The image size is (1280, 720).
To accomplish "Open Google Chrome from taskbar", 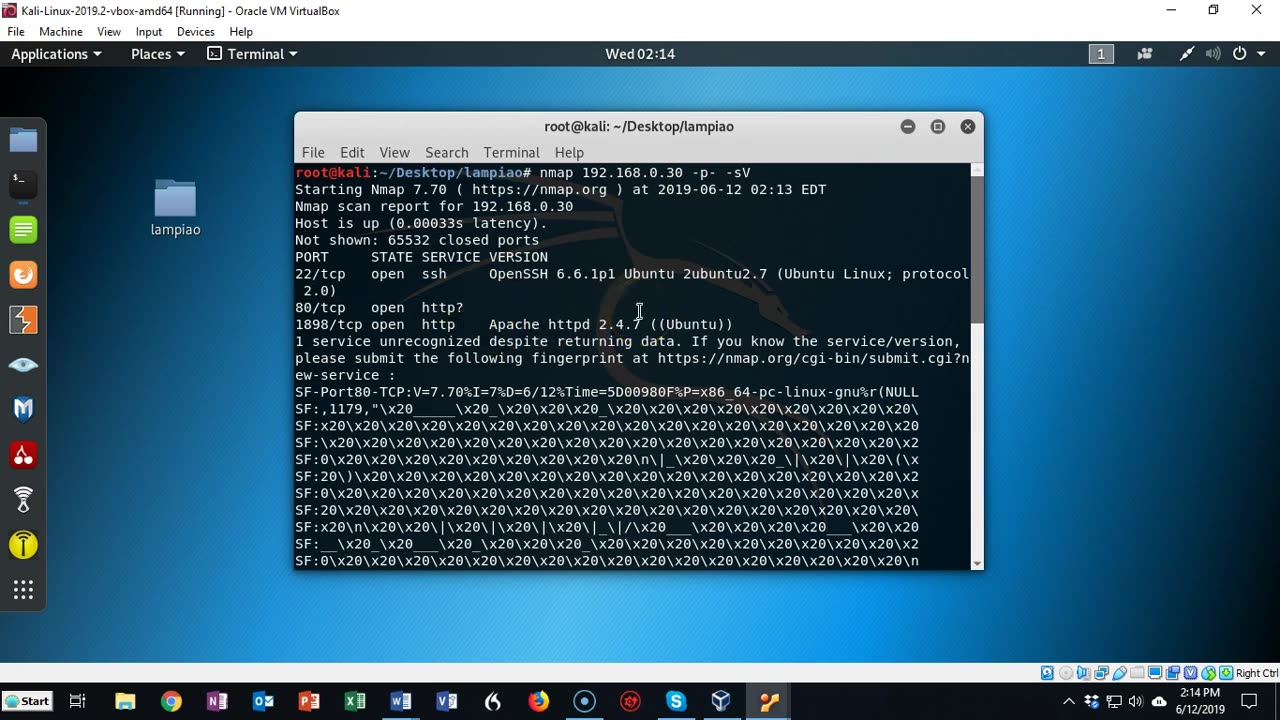I will tap(171, 702).
